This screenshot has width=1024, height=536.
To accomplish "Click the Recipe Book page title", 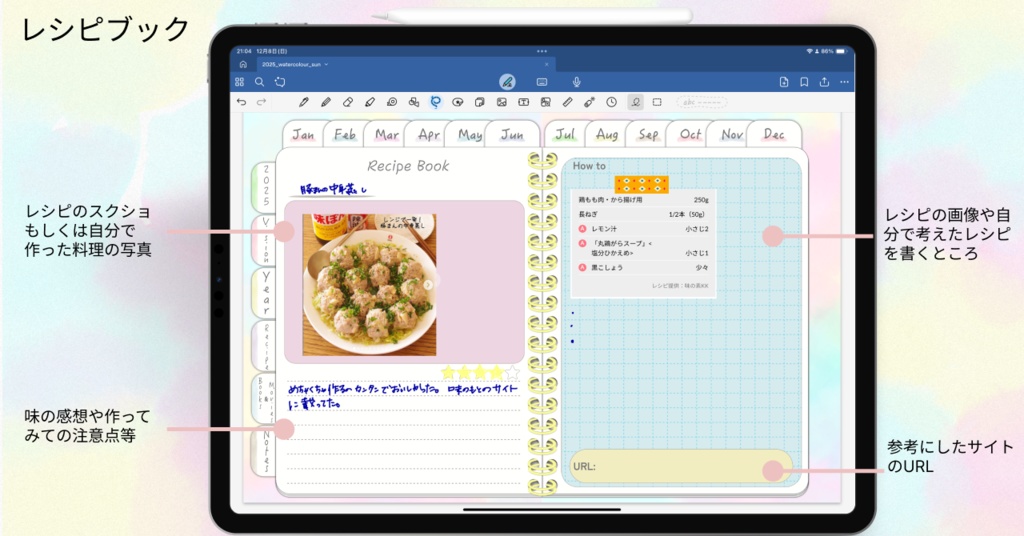I will (x=408, y=166).
